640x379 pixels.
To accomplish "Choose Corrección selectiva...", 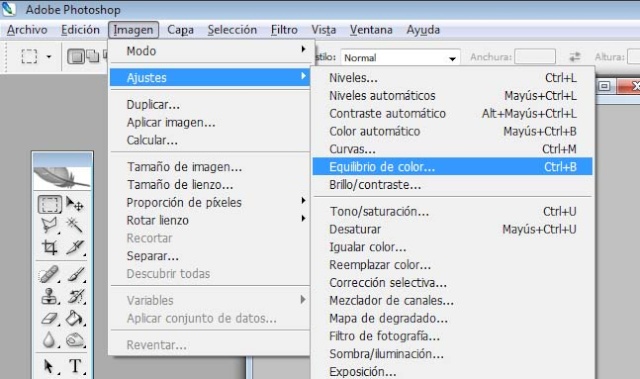I will [452, 283].
